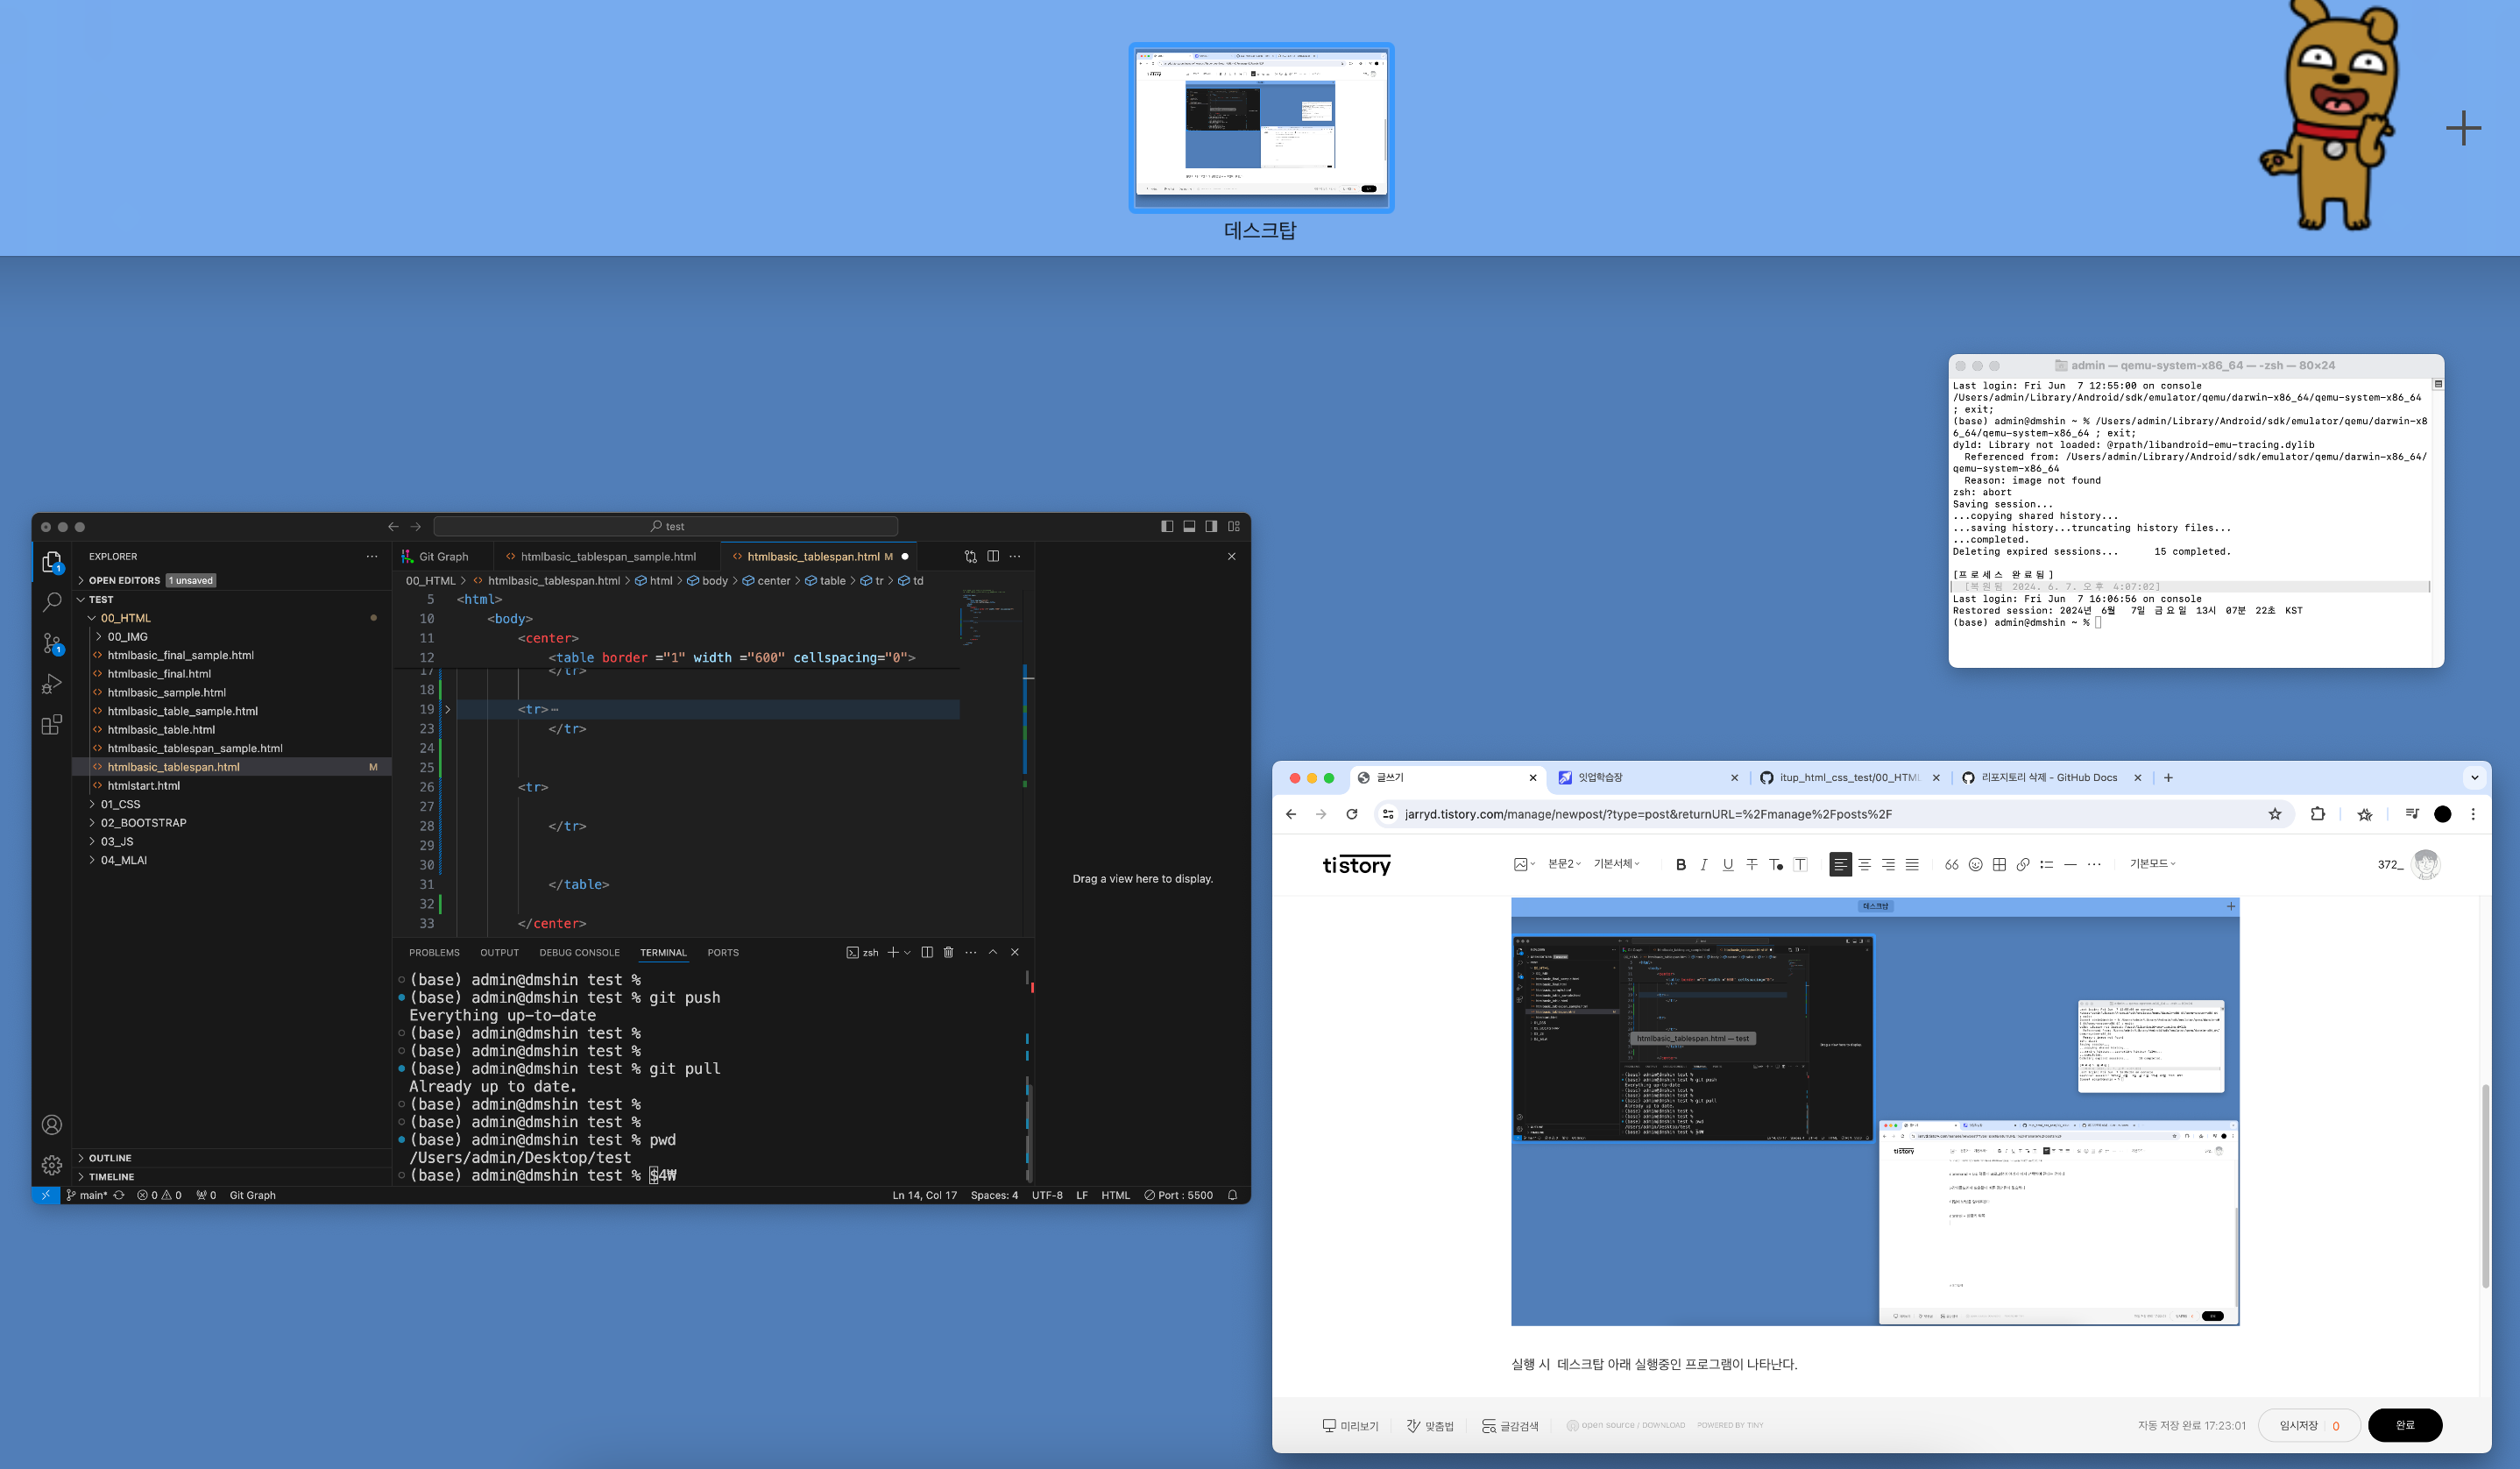Switch to htmlbasic_tablespan_sample.html editor tab
Viewport: 2520px width, 1469px height.
(x=607, y=556)
